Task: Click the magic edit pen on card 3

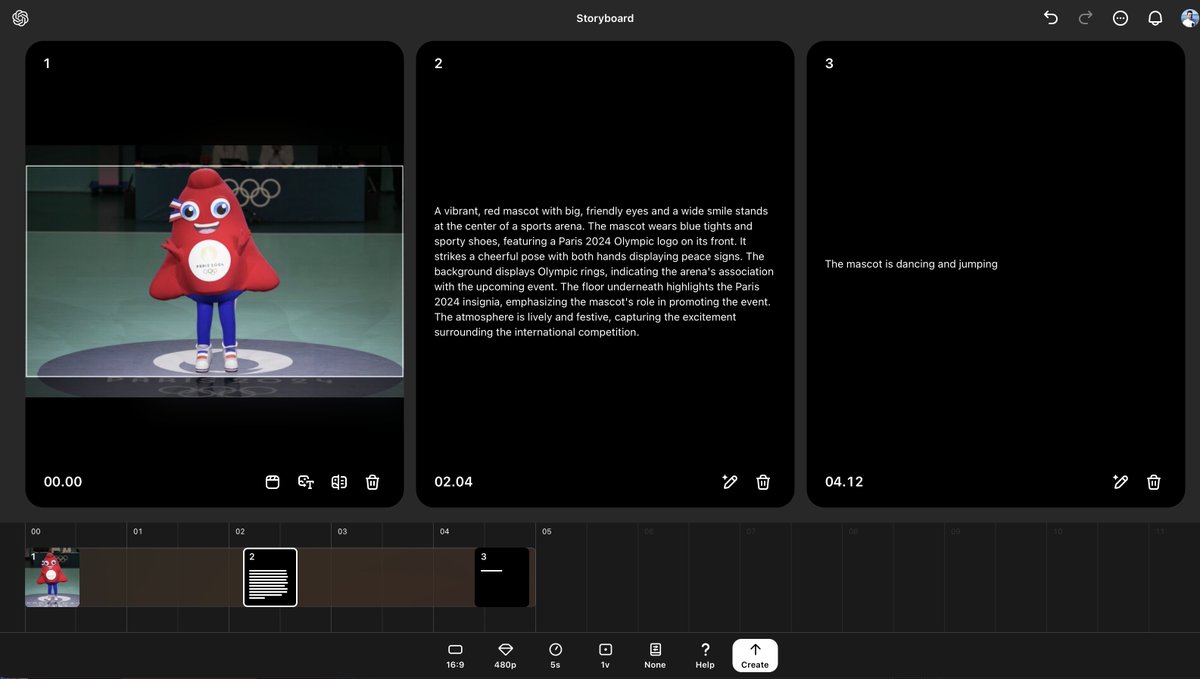Action: [1121, 482]
